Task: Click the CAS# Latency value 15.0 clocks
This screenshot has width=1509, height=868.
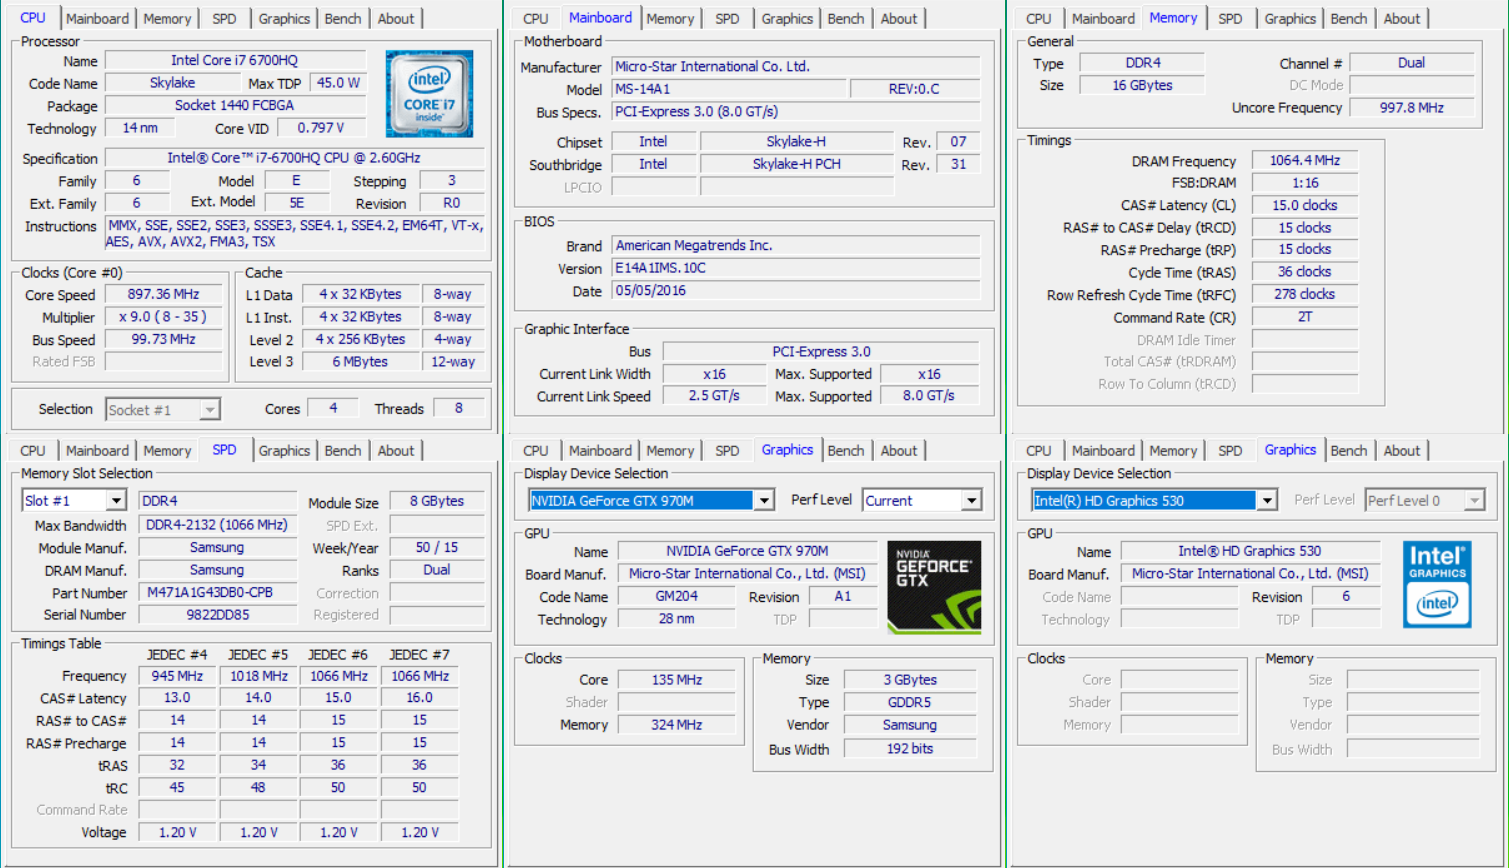Action: point(1305,205)
